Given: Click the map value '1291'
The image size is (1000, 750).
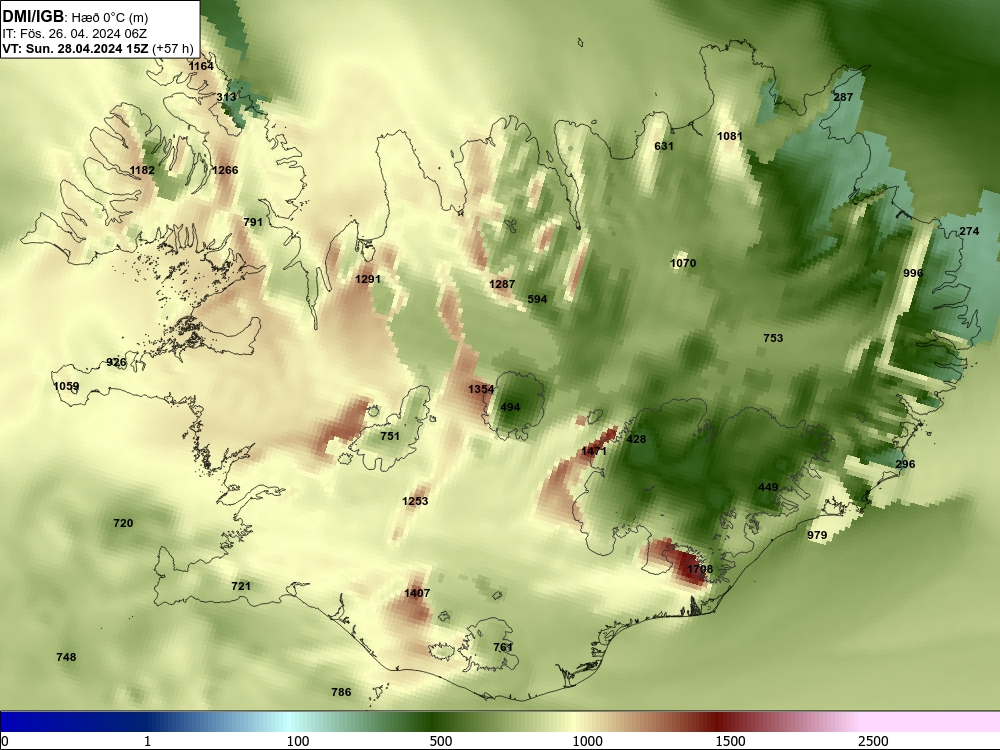Looking at the screenshot, I should [x=368, y=279].
